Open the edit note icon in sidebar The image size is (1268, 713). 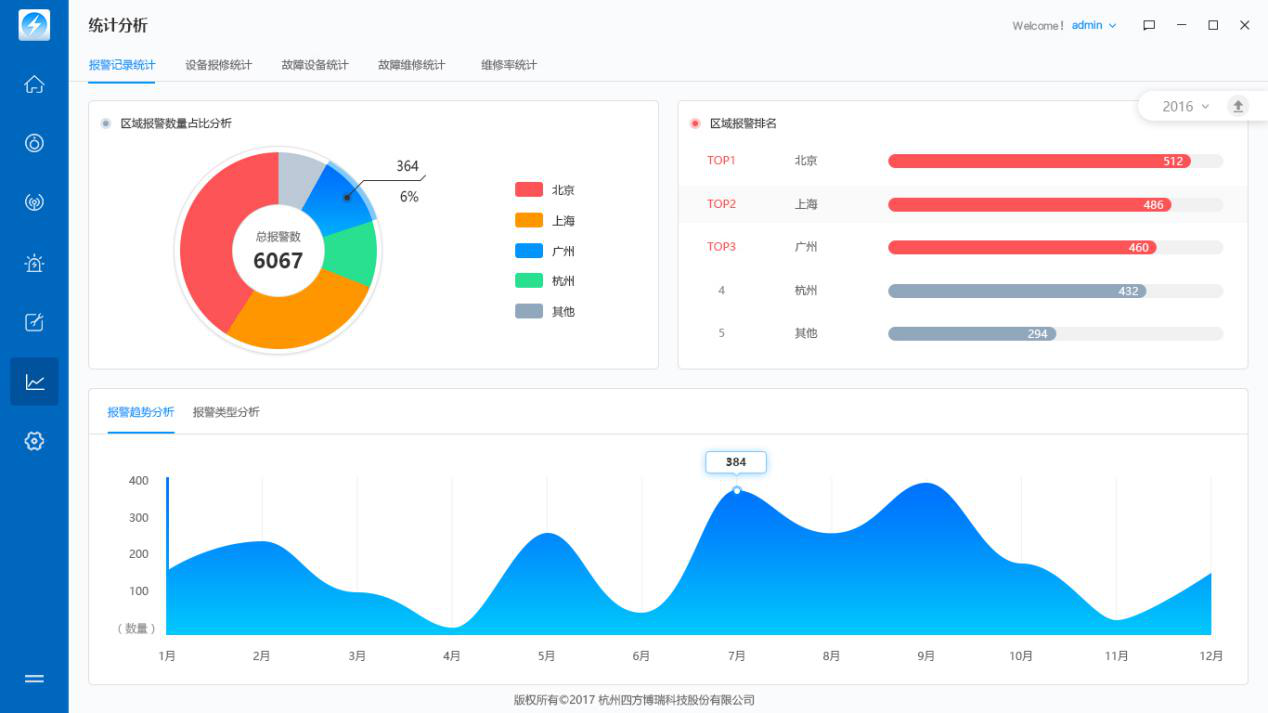(34, 322)
